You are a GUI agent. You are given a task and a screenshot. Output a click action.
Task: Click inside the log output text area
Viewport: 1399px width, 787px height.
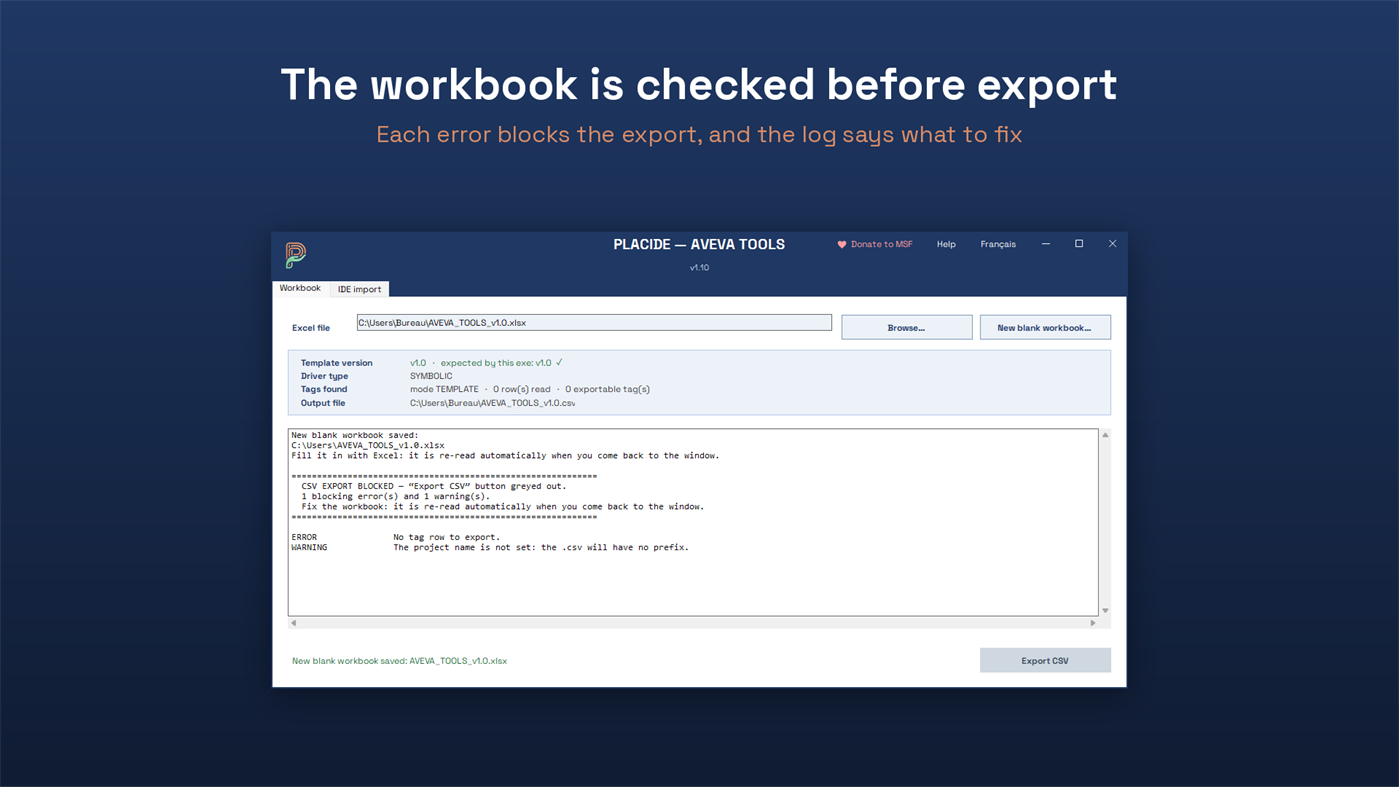pos(693,522)
